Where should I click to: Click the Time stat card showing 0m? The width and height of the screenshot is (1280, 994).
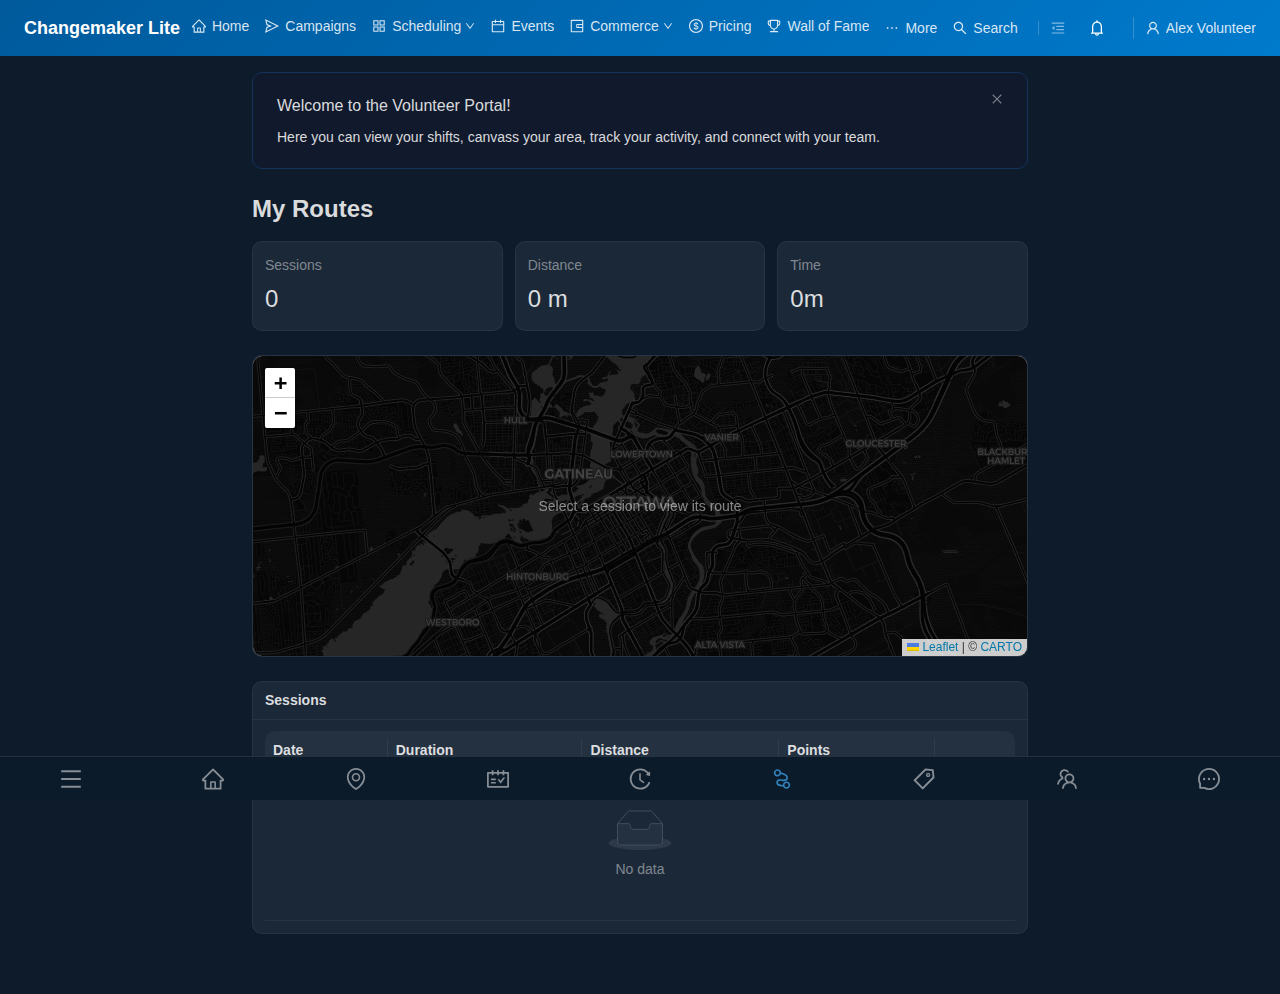coord(902,286)
